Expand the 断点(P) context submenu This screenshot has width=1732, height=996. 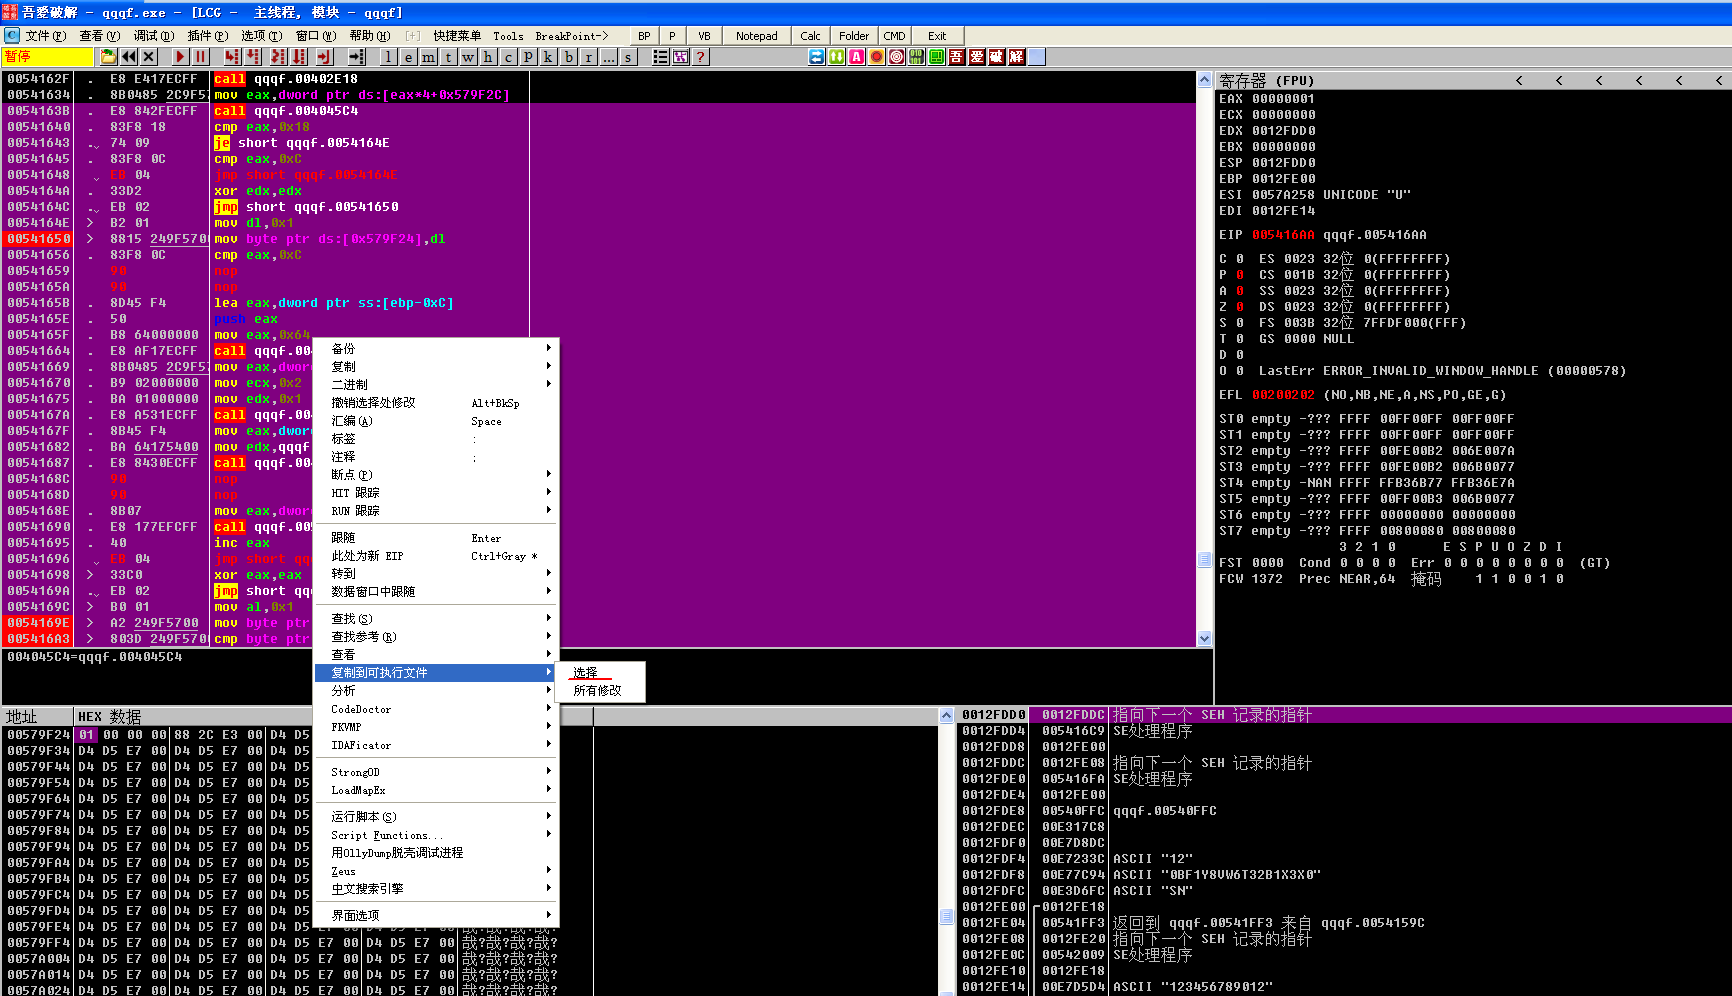tap(436, 475)
